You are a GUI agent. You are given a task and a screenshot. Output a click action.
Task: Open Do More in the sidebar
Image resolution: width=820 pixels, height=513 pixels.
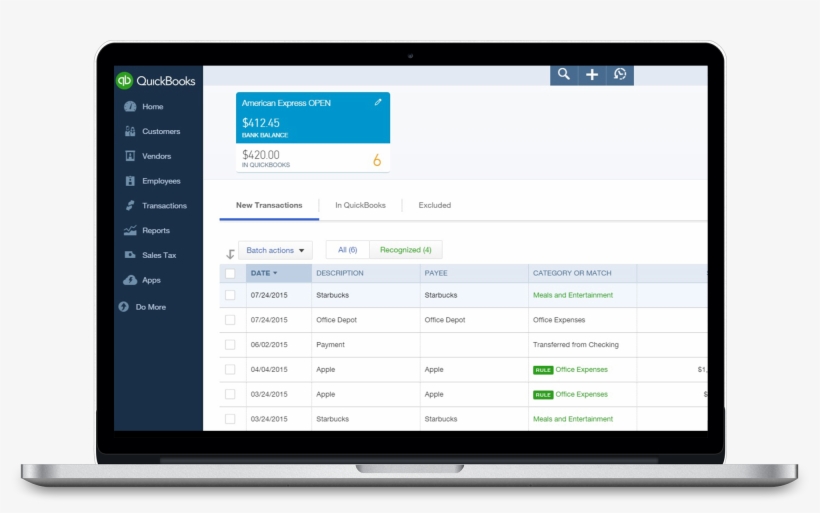[x=151, y=307]
